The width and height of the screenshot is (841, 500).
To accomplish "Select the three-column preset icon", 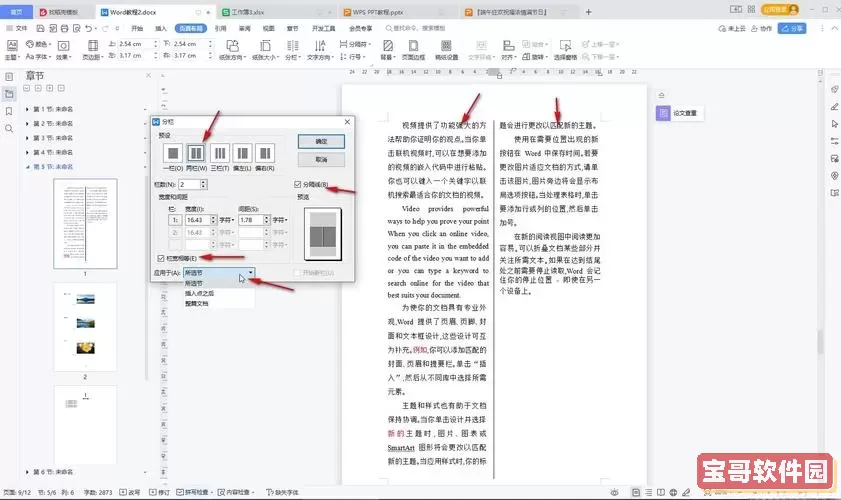I will [220, 153].
